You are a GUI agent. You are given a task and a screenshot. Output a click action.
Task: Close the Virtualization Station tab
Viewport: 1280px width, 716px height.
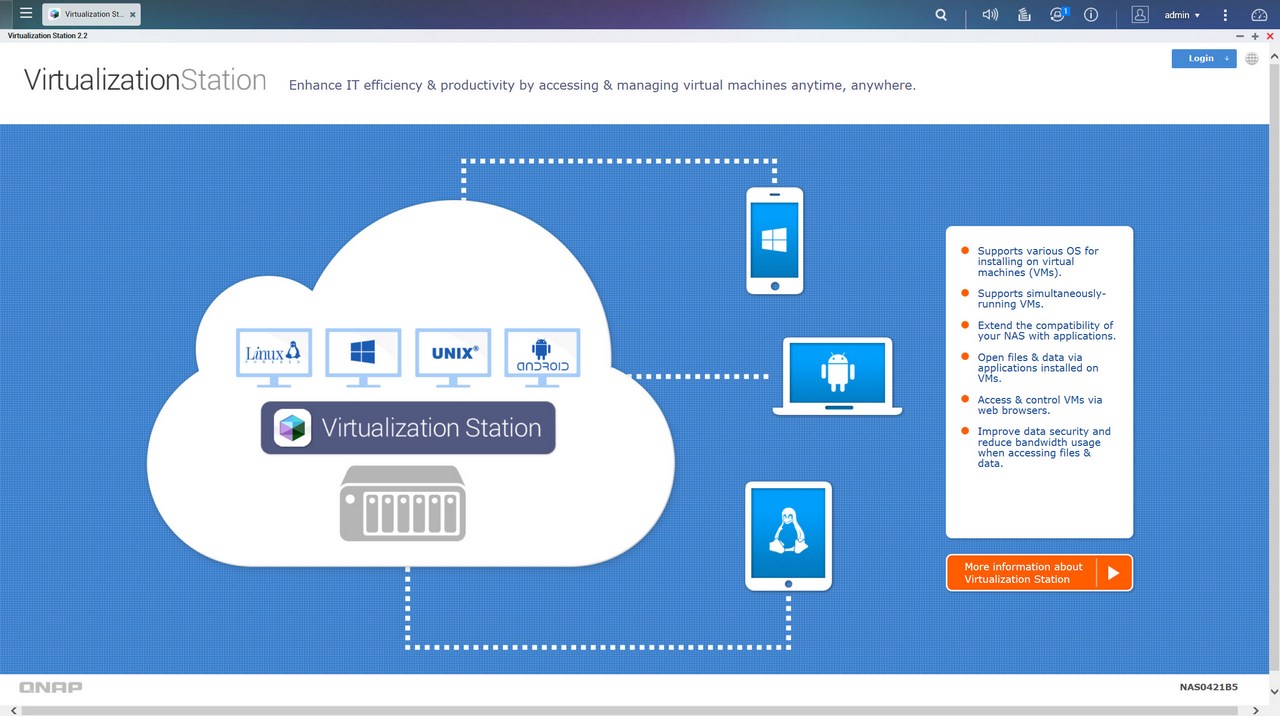tap(132, 15)
